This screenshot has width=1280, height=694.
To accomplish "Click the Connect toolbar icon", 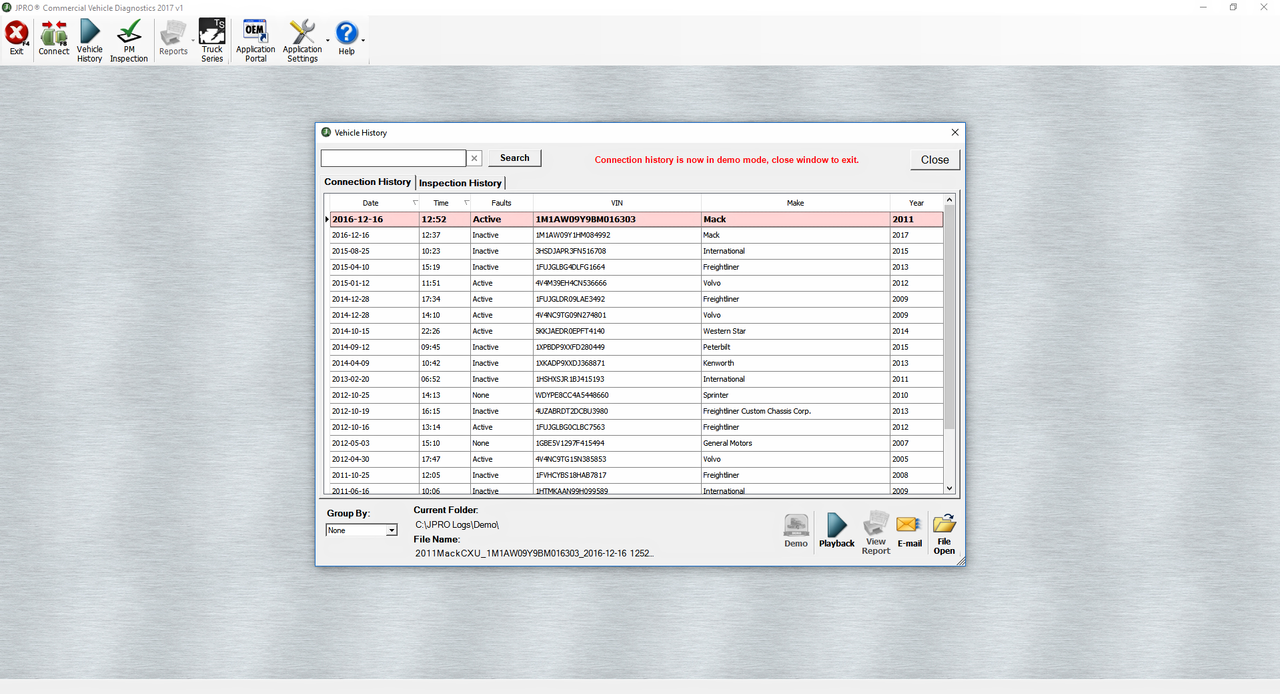I will pyautogui.click(x=54, y=38).
